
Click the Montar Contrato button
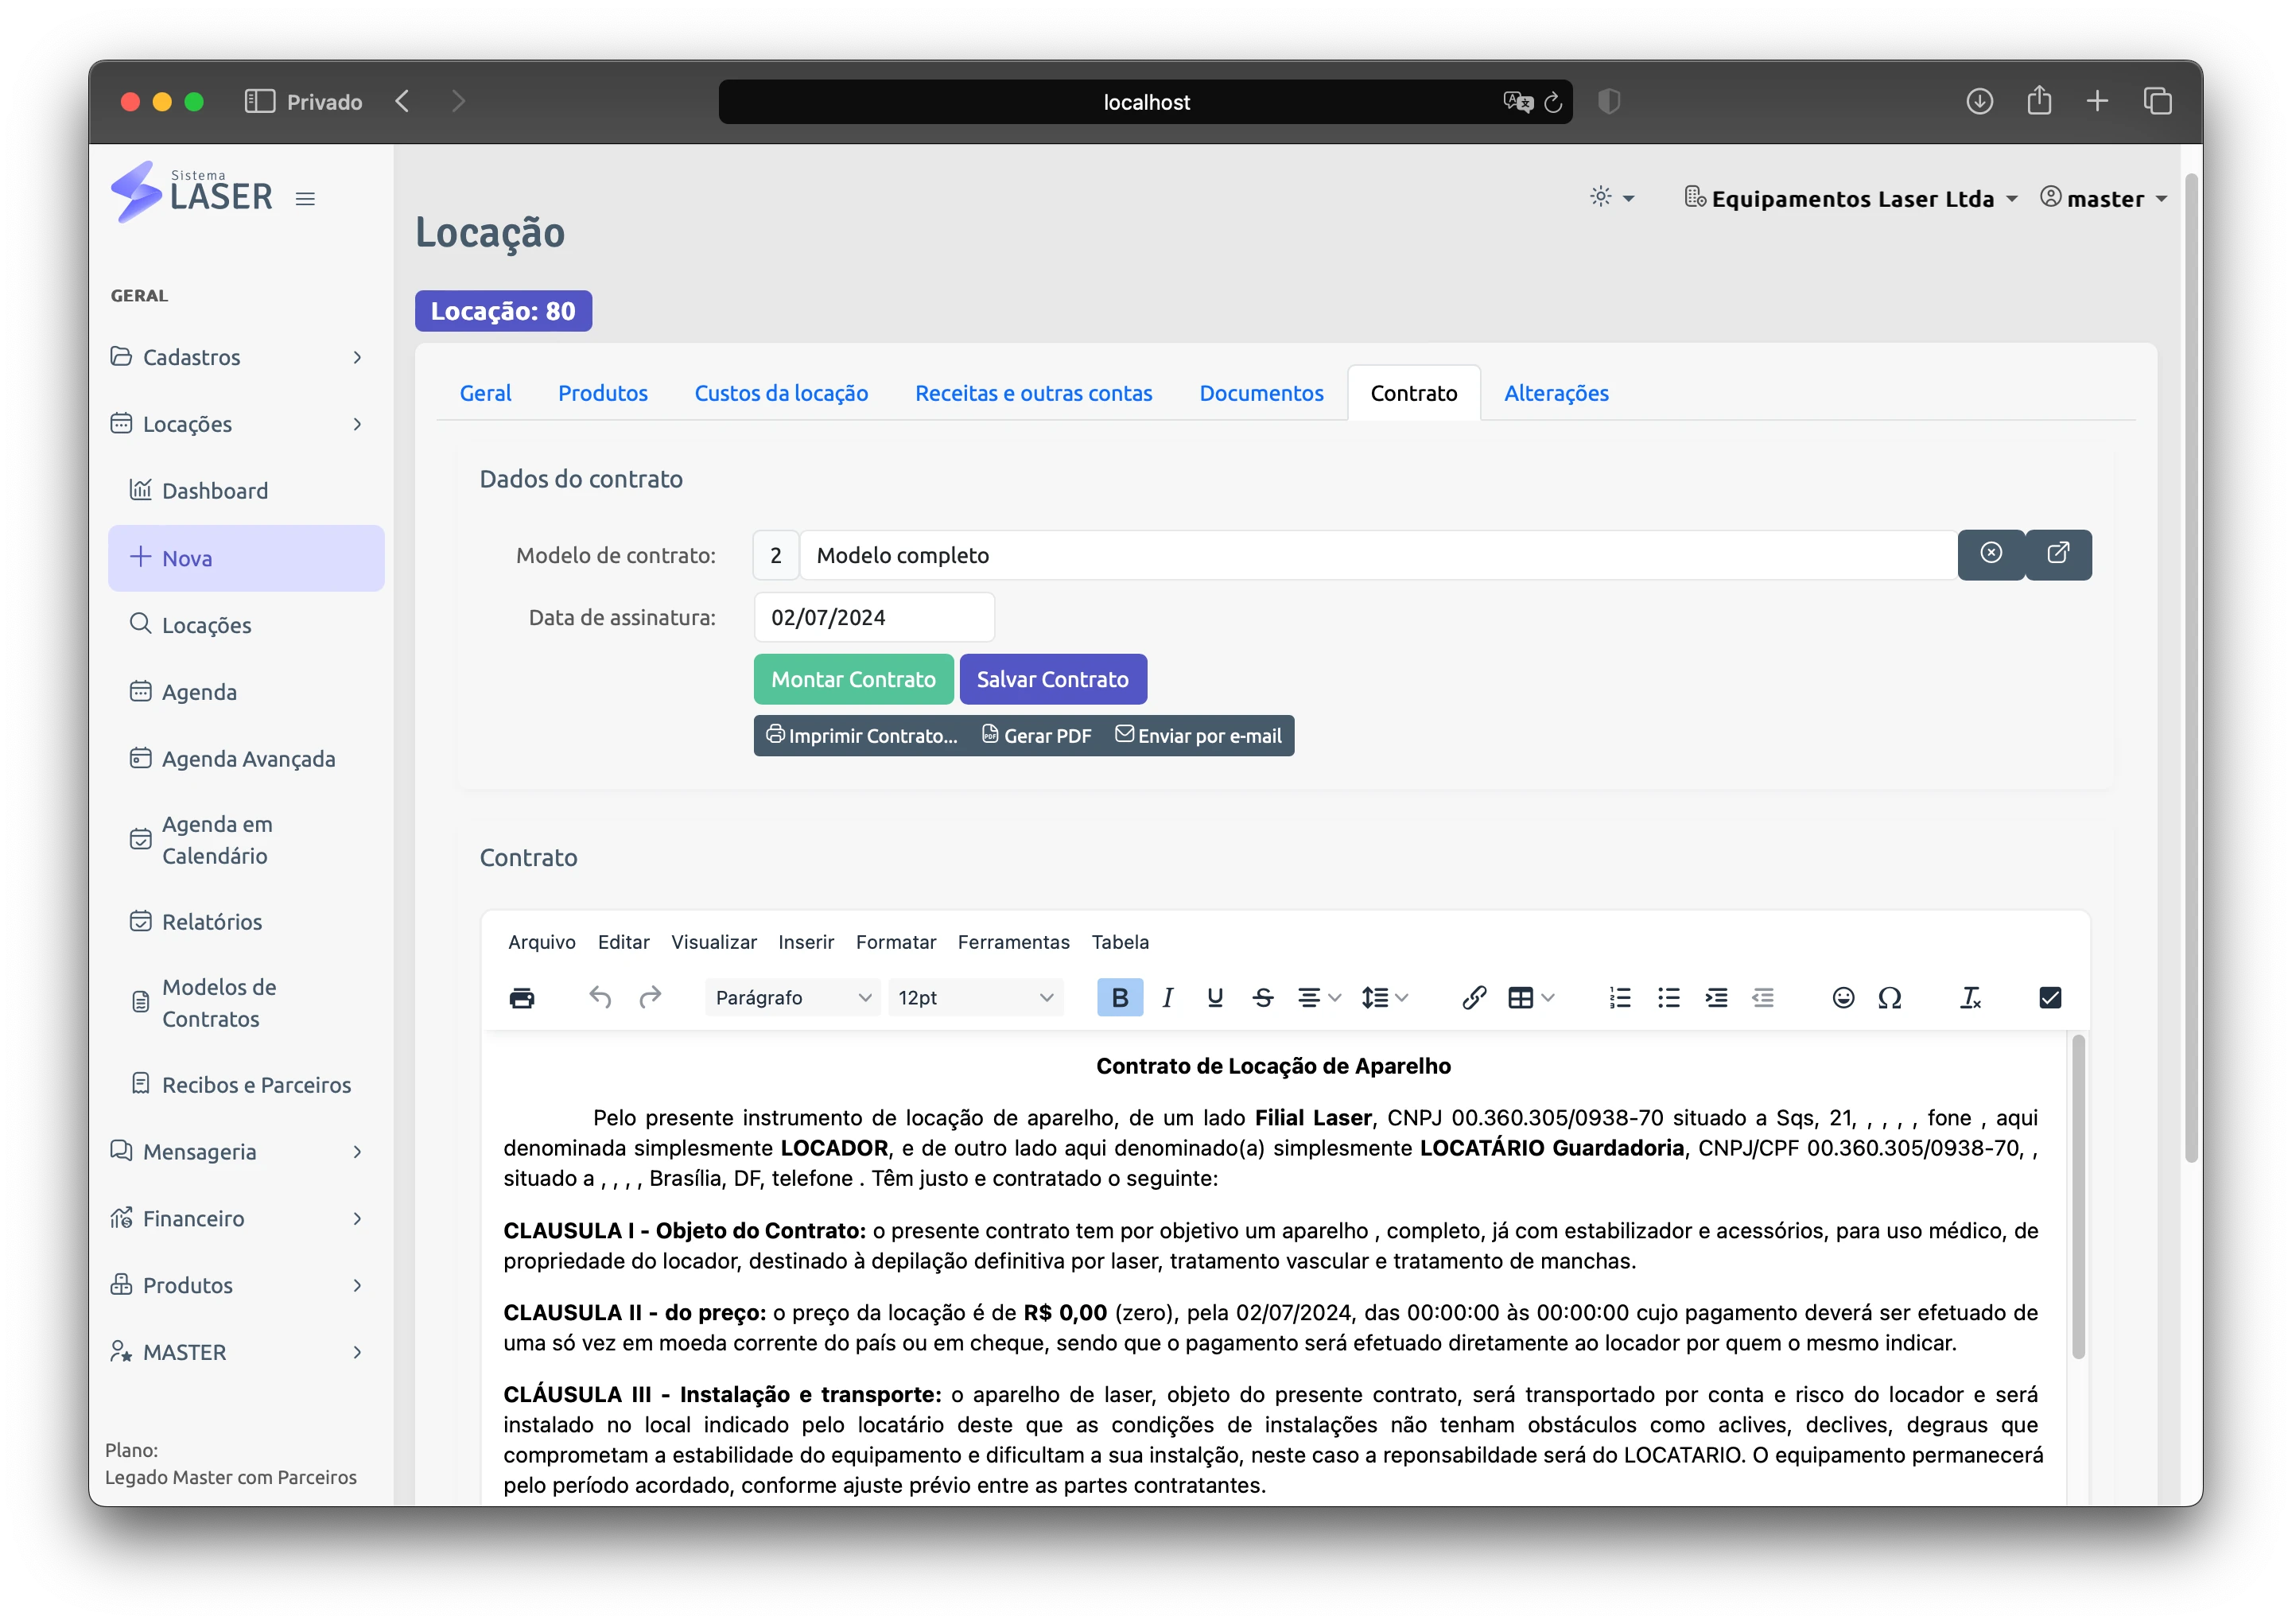click(x=853, y=679)
